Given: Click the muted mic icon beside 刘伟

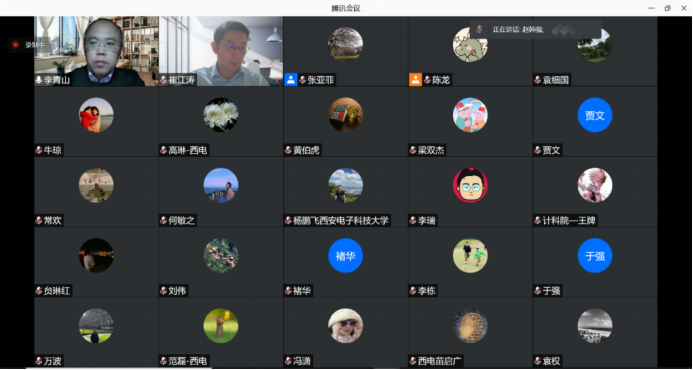Looking at the screenshot, I should pyautogui.click(x=164, y=291).
